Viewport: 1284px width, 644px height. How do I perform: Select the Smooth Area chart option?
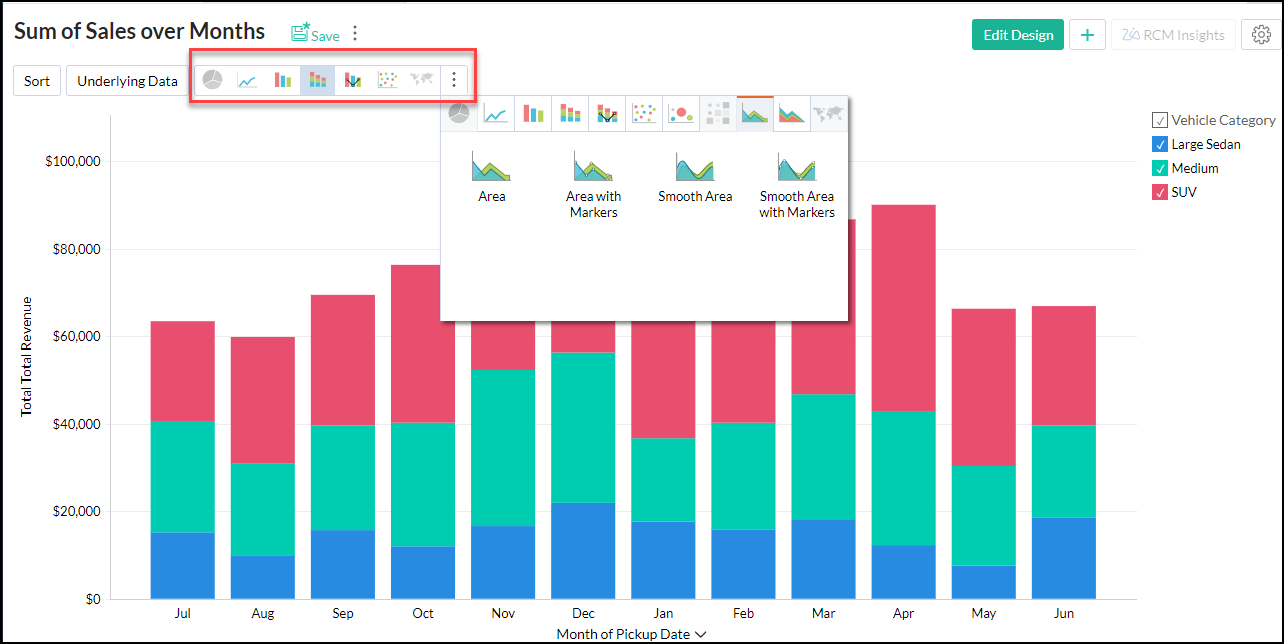click(x=694, y=178)
